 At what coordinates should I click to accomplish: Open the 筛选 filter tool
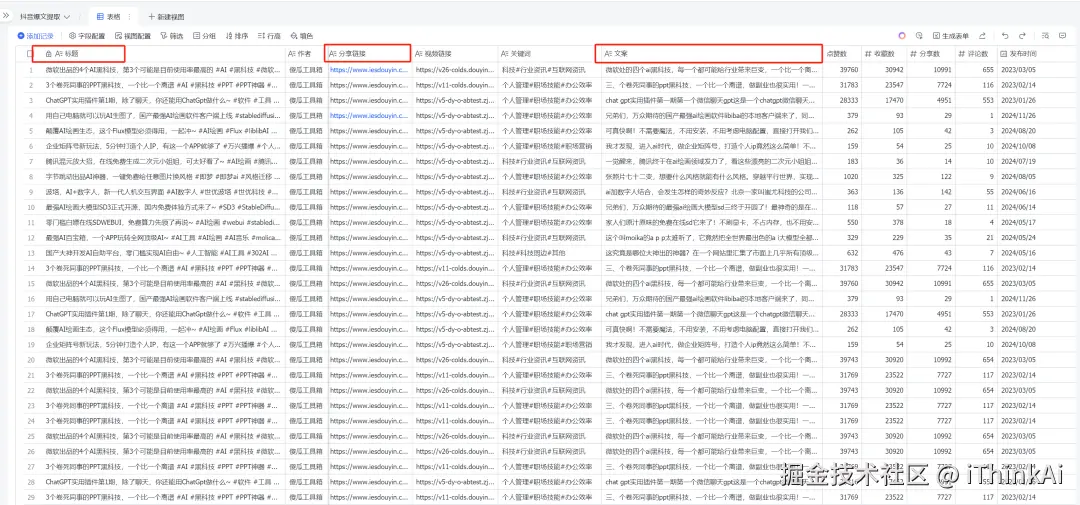(x=172, y=36)
